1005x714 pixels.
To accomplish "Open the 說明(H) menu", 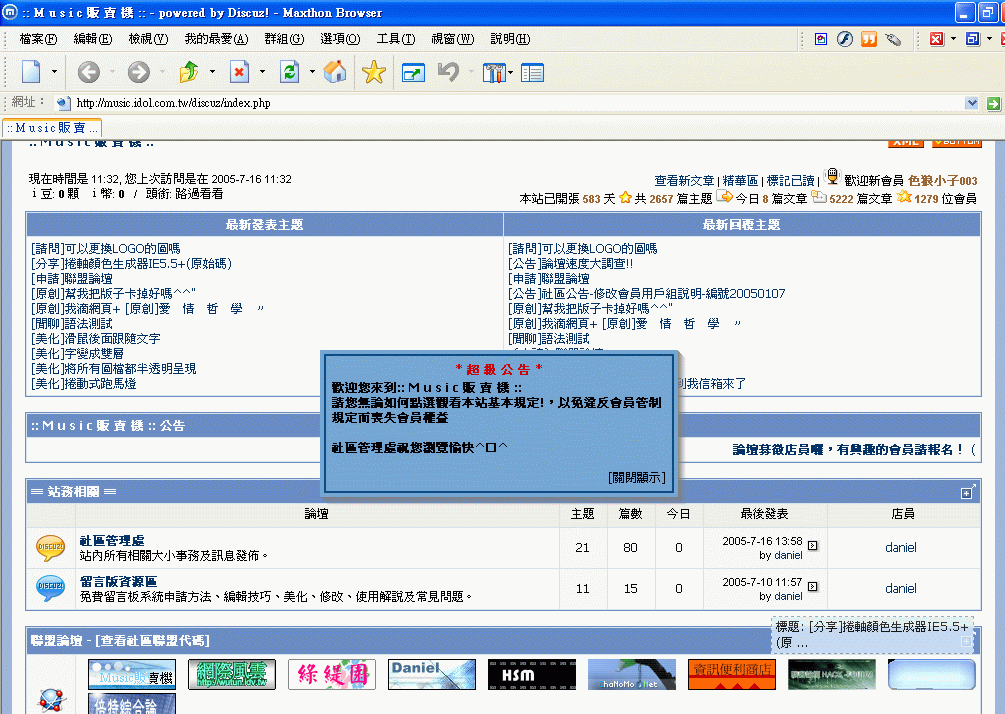I will pyautogui.click(x=510, y=39).
